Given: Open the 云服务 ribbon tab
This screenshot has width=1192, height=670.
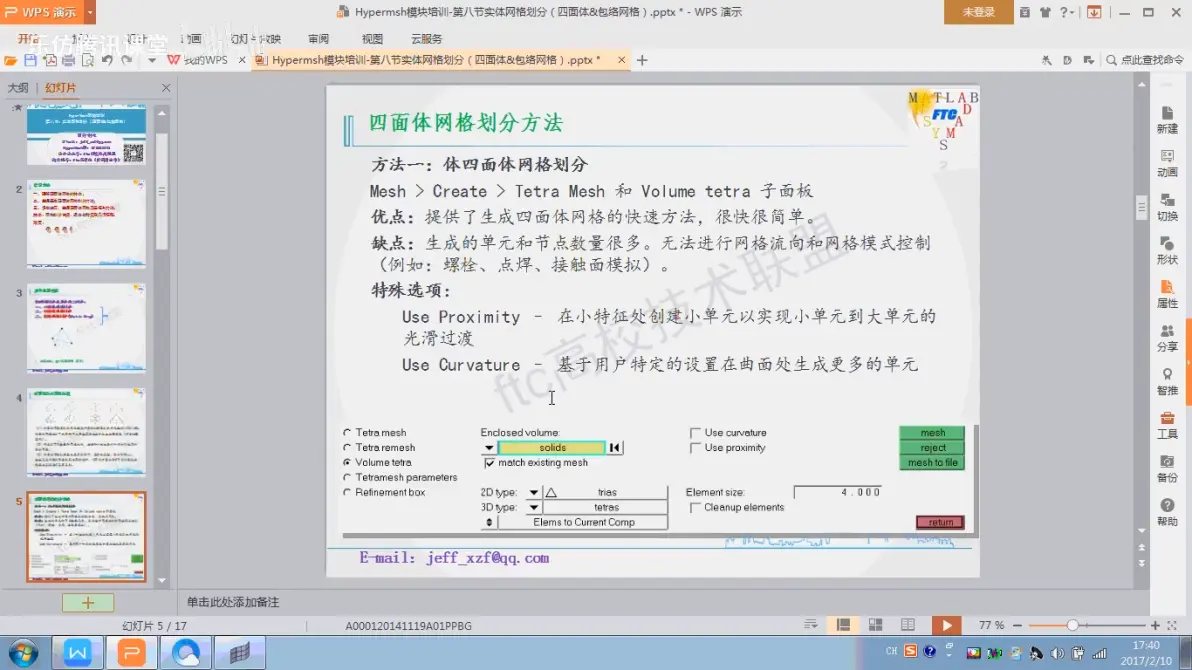Looking at the screenshot, I should 426,39.
